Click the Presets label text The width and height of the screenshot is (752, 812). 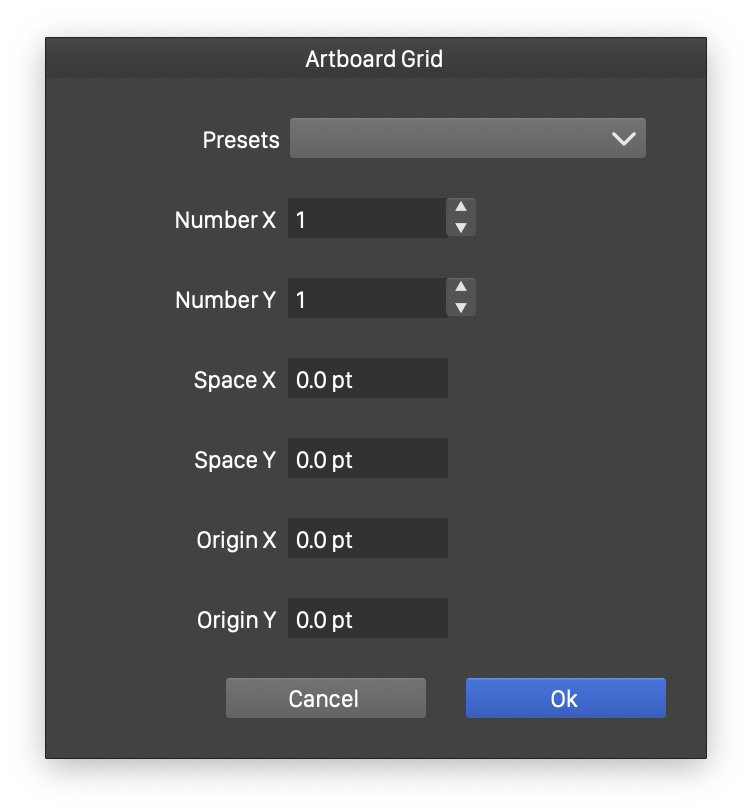click(241, 140)
